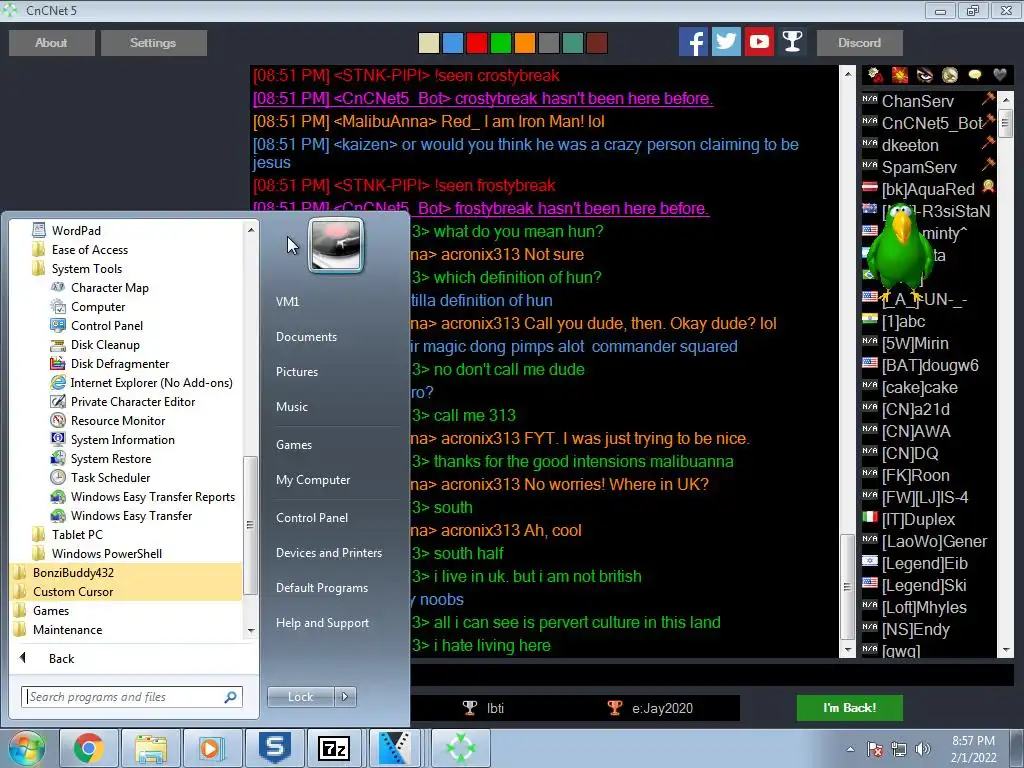
Task: Open System Information
Action: click(123, 440)
